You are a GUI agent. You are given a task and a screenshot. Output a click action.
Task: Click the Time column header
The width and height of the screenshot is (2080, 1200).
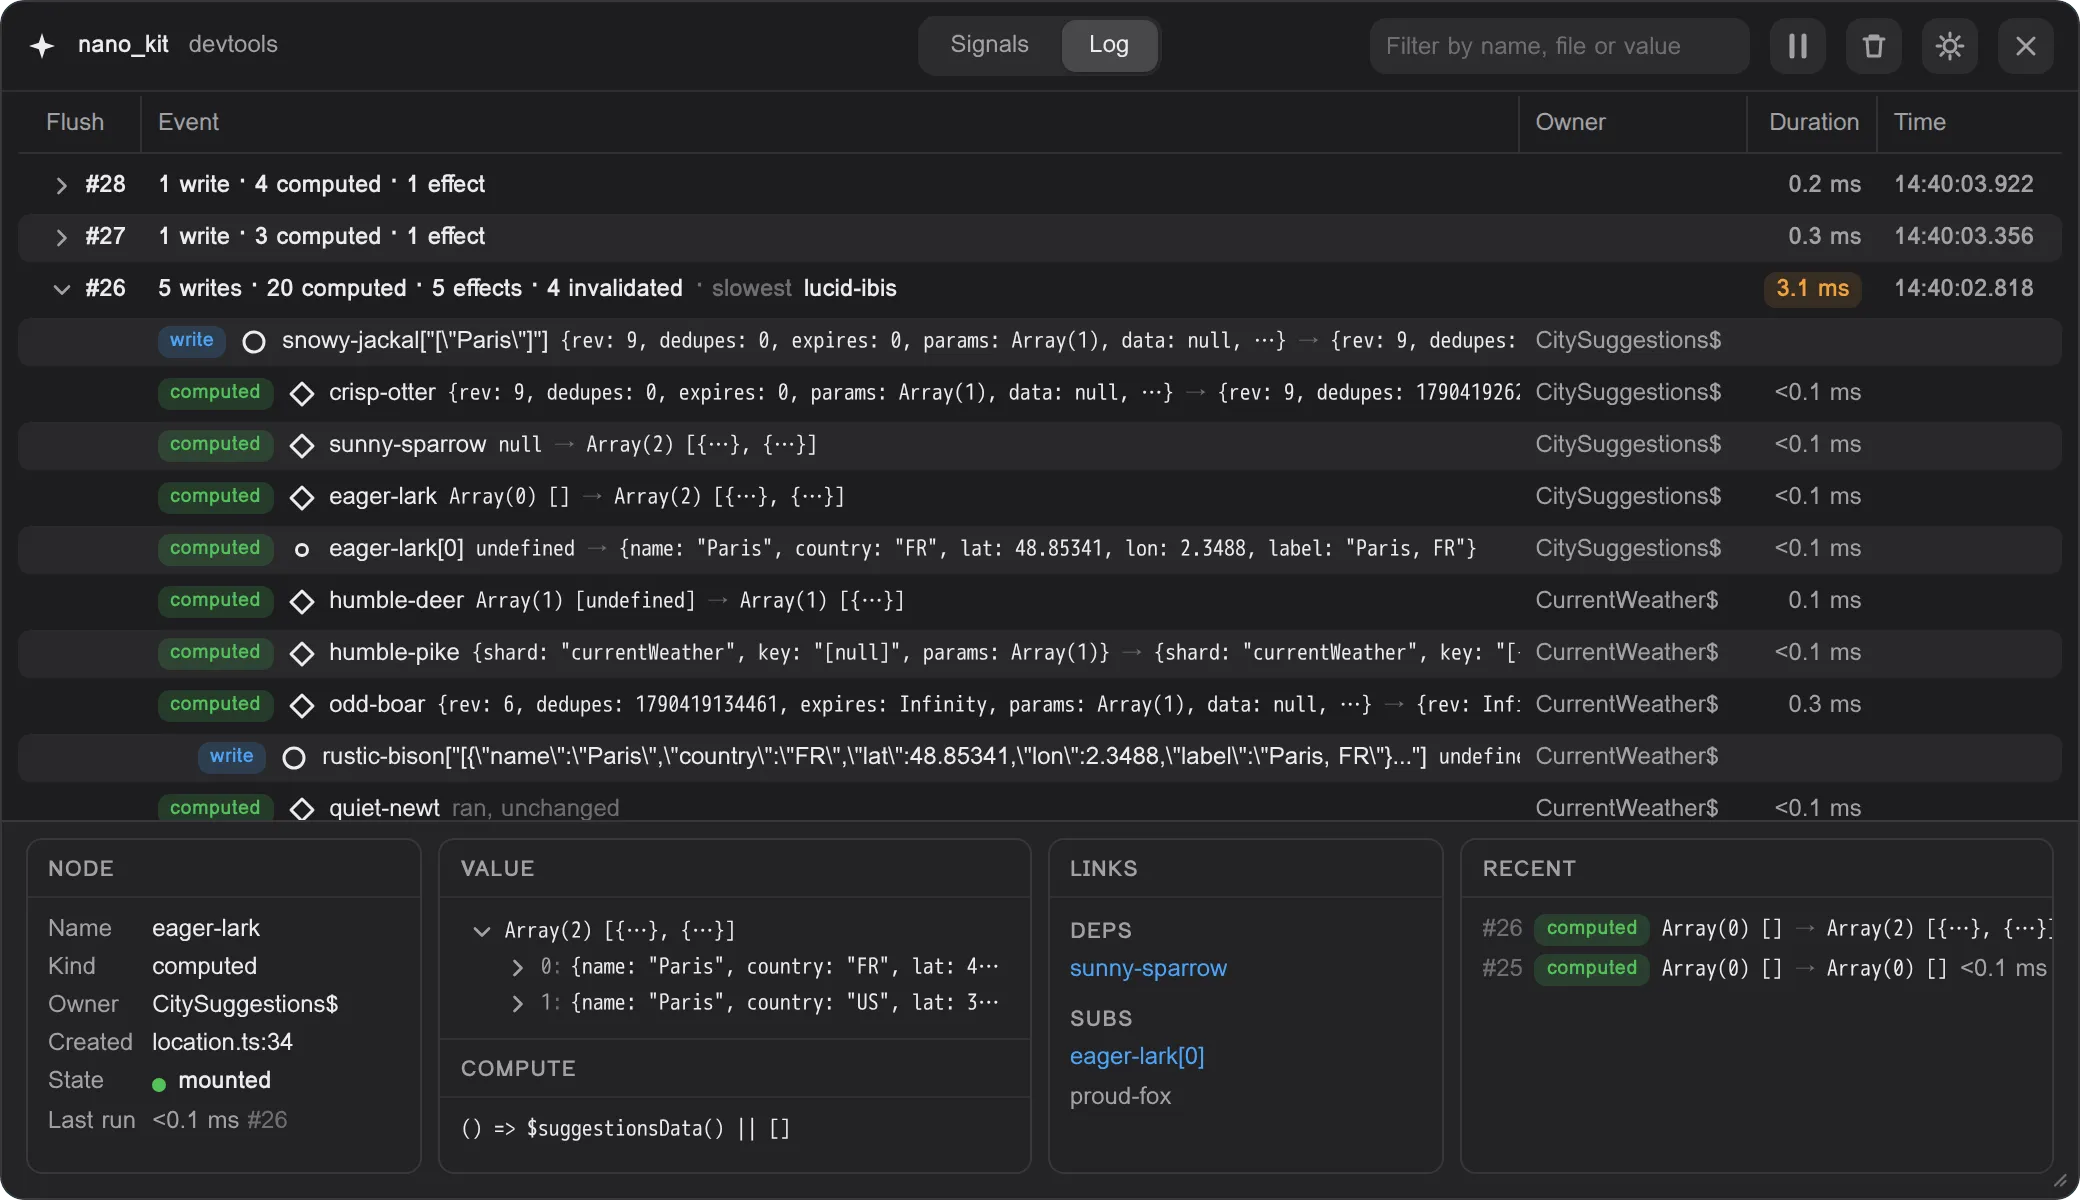(1920, 122)
